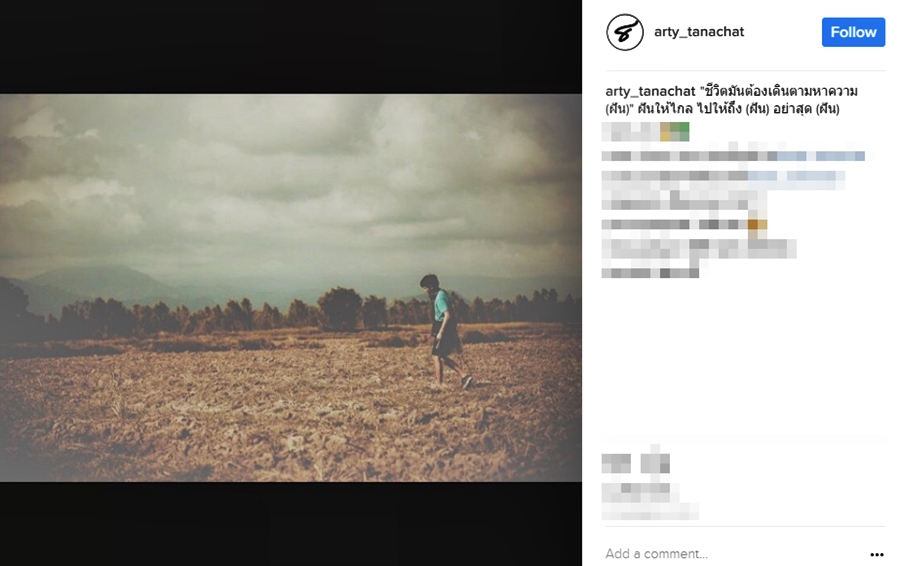Image resolution: width=900 pixels, height=566 pixels.
Task: Click the blurred green emoji under caption
Action: 674,131
